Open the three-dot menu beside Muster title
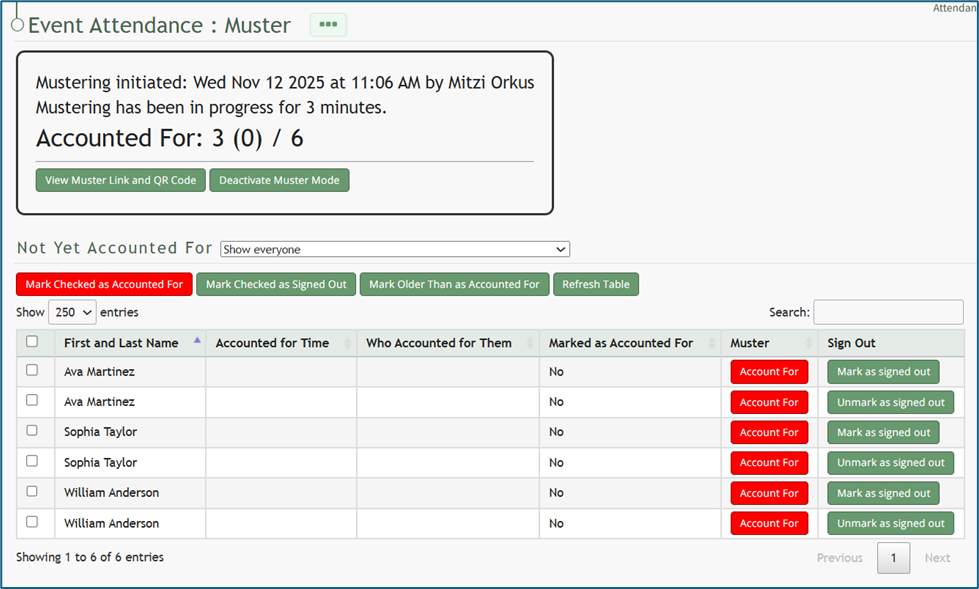This screenshot has height=589, width=979. click(328, 25)
